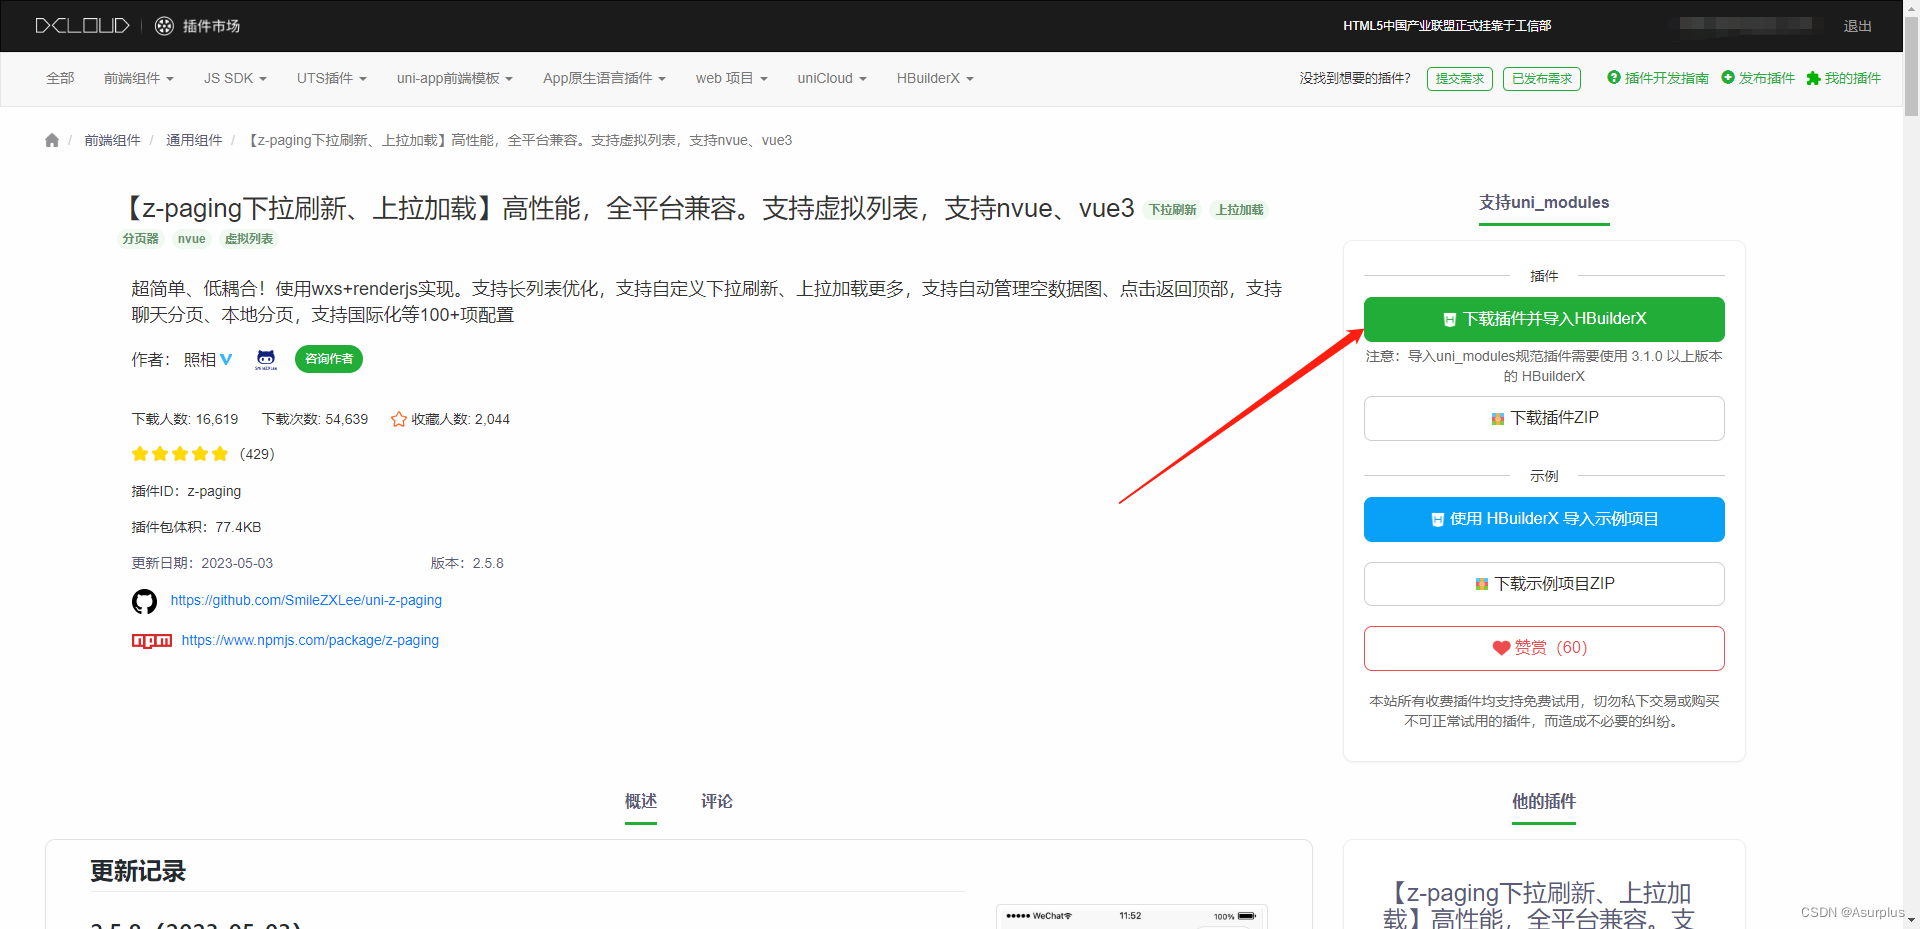Click the 提交需求 button
1920x929 pixels.
pos(1459,78)
